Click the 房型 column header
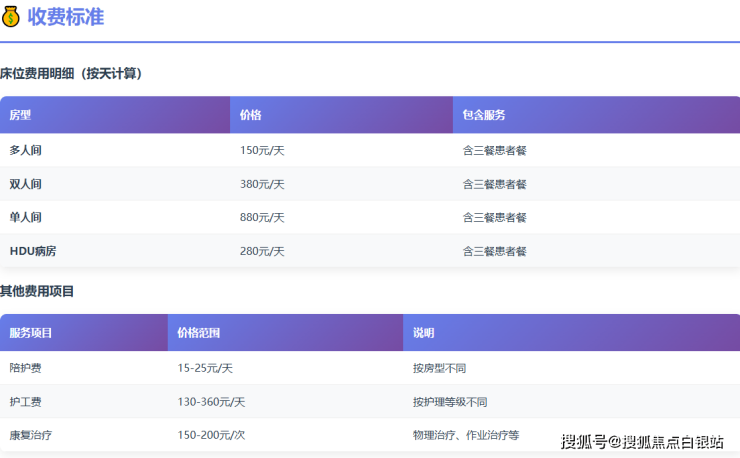 pyautogui.click(x=20, y=115)
